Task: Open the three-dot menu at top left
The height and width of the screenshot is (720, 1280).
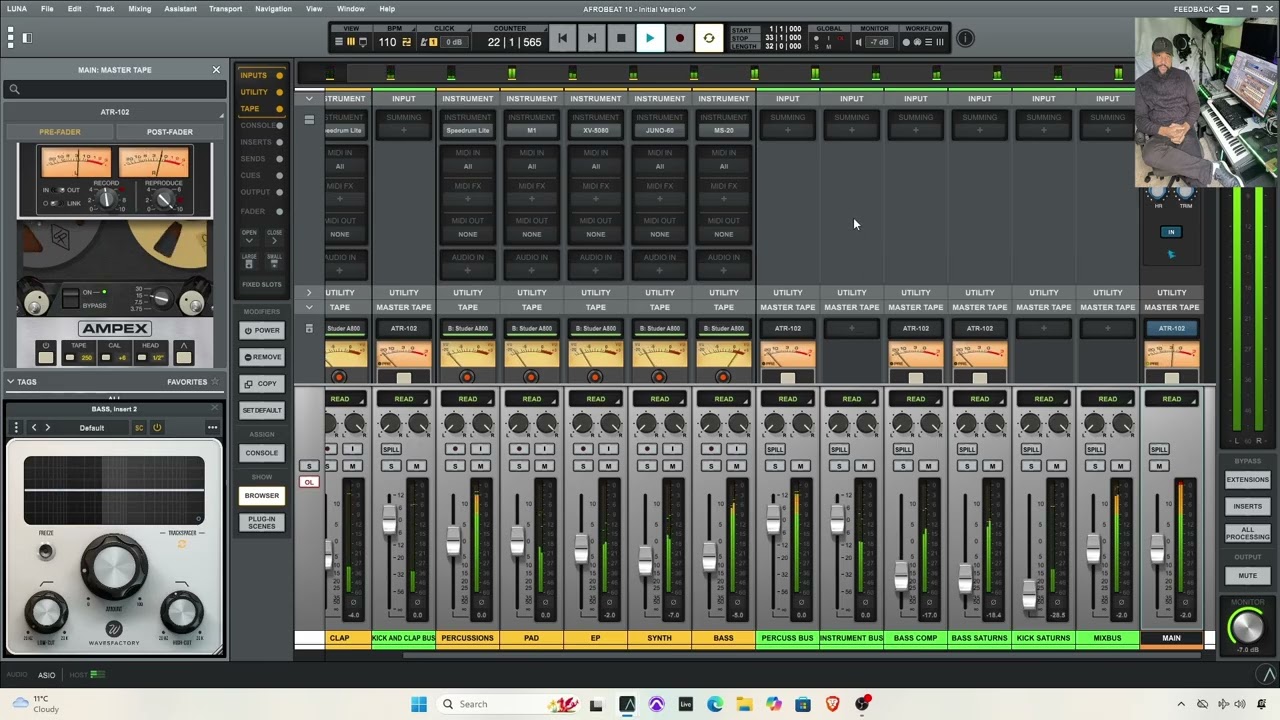Action: coord(10,38)
